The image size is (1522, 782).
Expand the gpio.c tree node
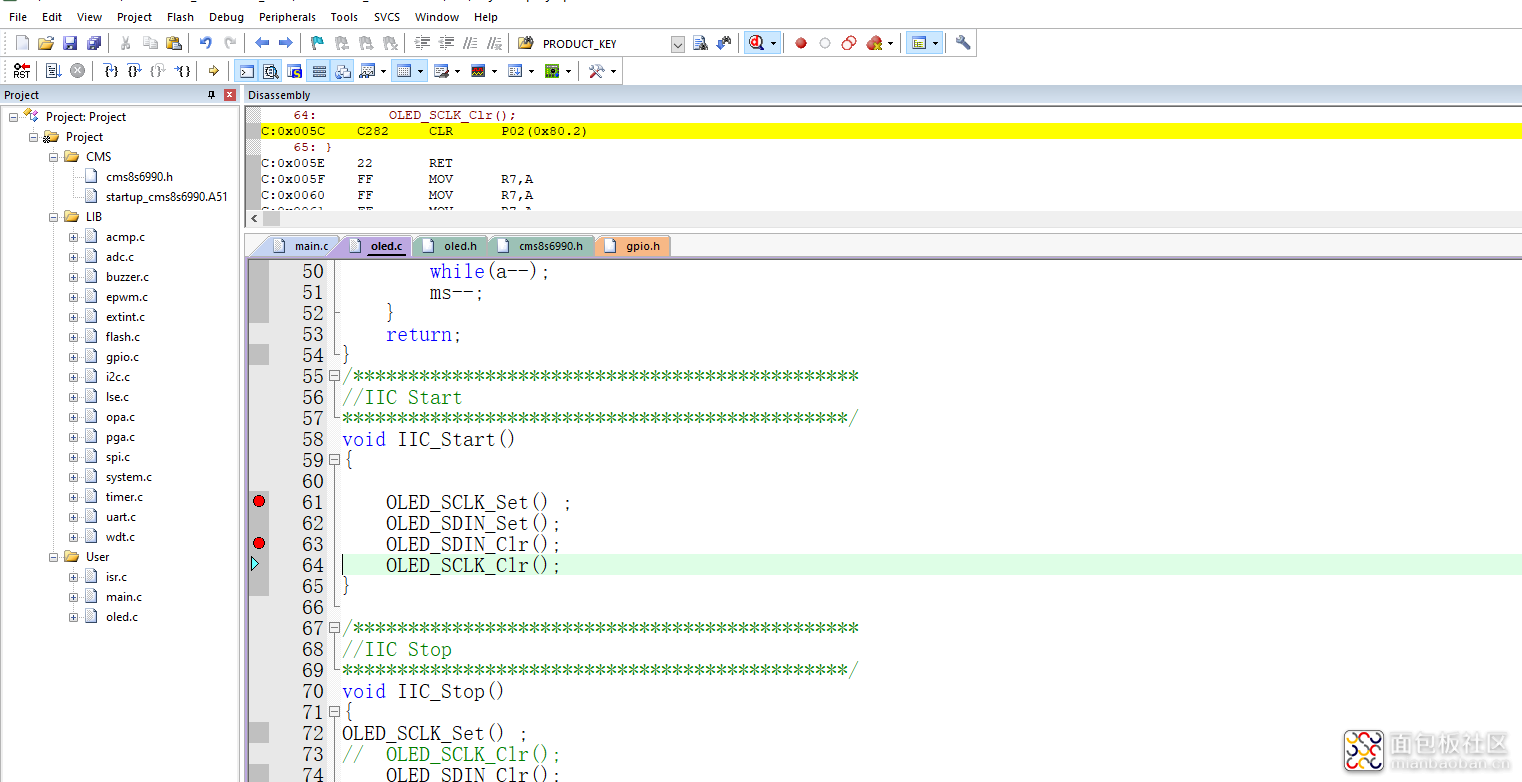coord(74,357)
